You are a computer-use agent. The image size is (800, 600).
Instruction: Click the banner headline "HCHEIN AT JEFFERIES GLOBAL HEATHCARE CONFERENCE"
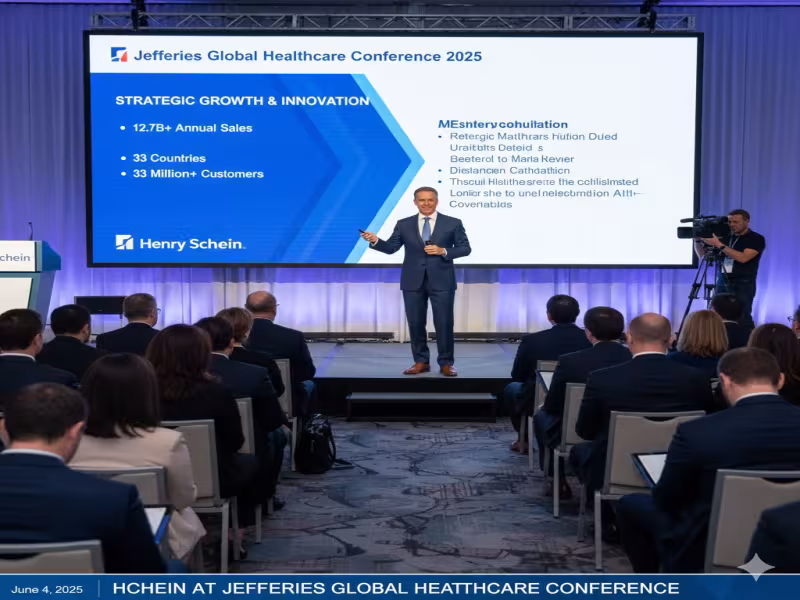(396, 588)
